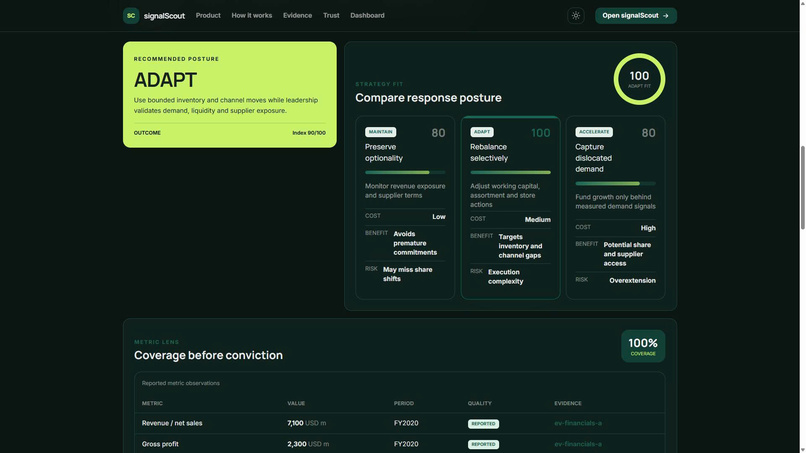Viewport: 806px width, 453px height.
Task: Click the METRIC column header
Action: (x=152, y=404)
